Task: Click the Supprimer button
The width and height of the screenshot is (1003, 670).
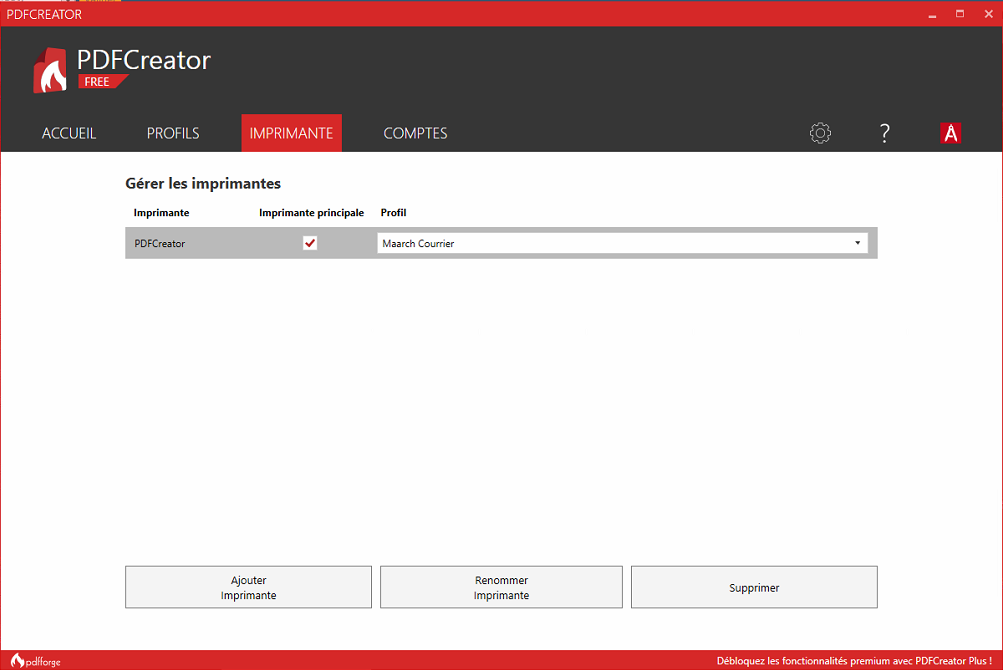Action: [x=754, y=587]
